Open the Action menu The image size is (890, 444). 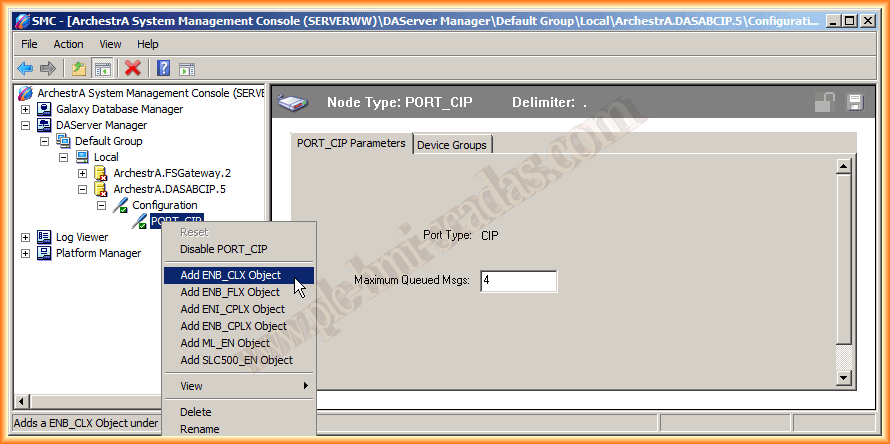[x=68, y=44]
